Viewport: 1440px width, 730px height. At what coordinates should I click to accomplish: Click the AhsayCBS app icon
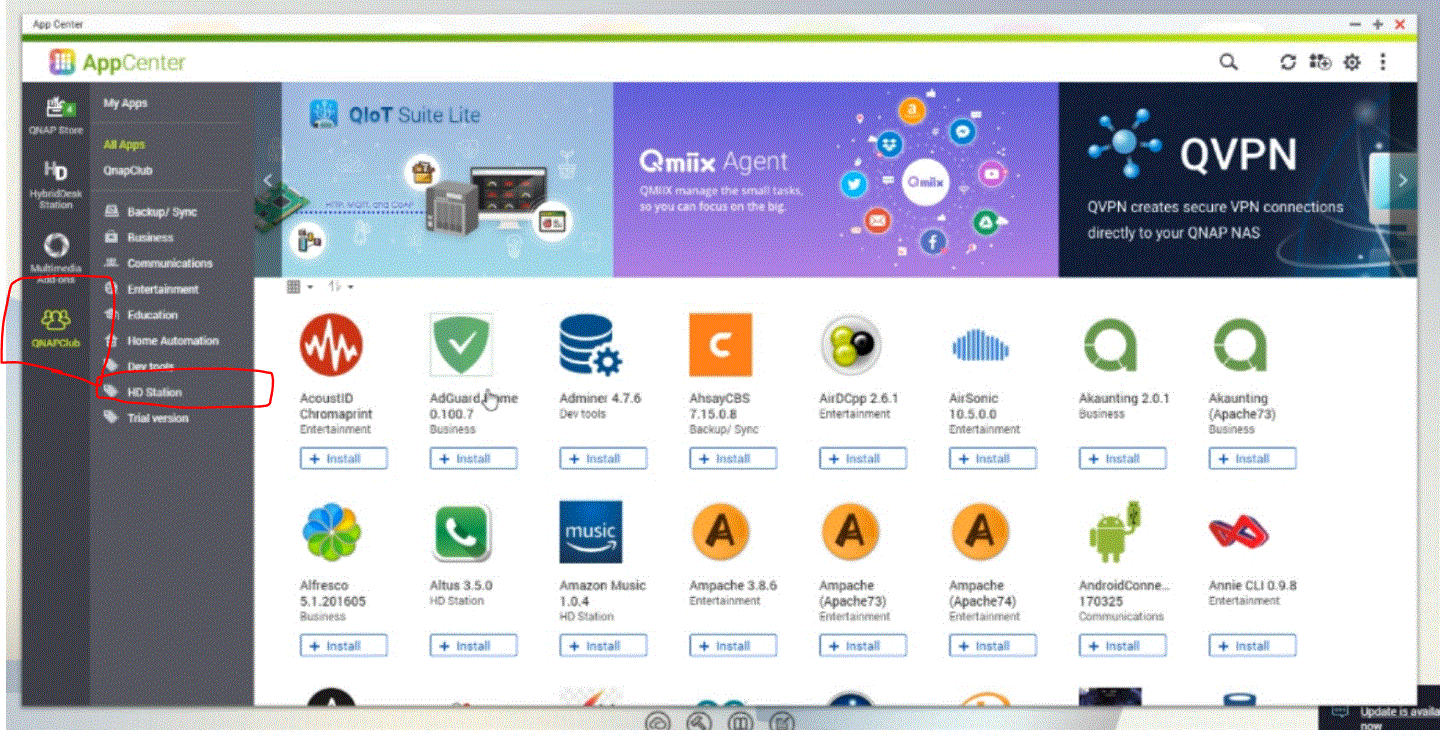click(720, 345)
